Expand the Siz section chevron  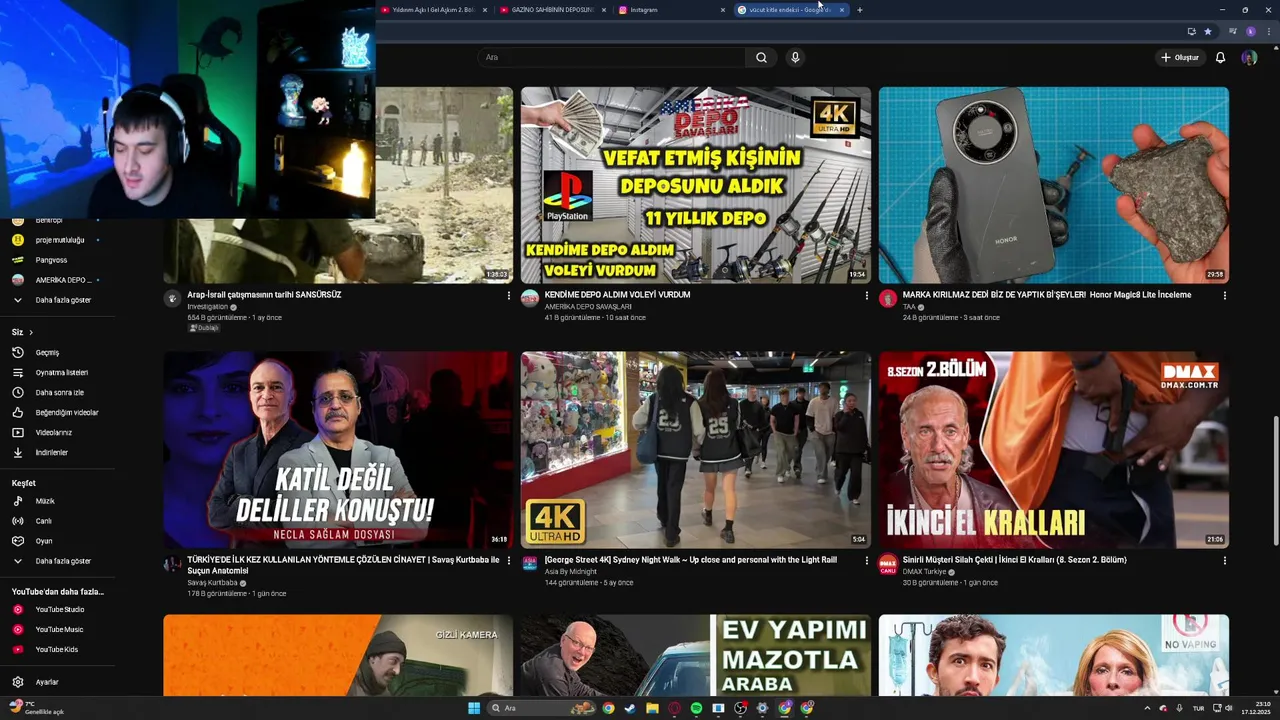pos(31,332)
